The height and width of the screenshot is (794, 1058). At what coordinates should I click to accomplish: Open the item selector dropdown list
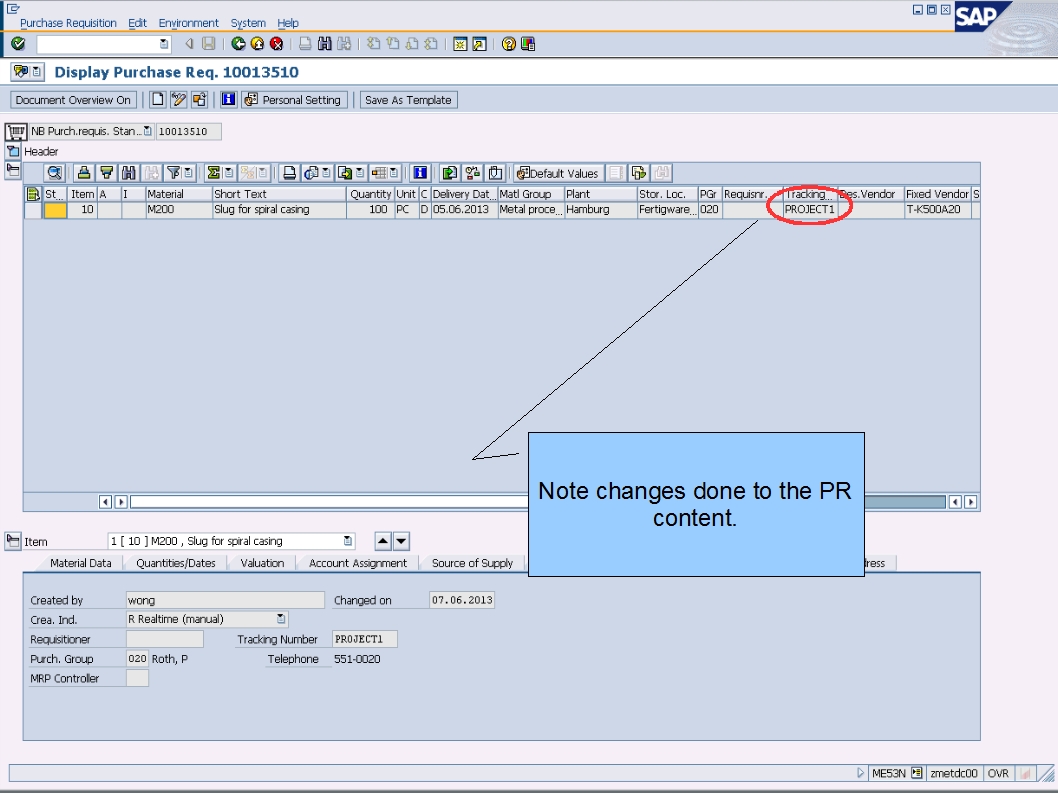tap(347, 541)
